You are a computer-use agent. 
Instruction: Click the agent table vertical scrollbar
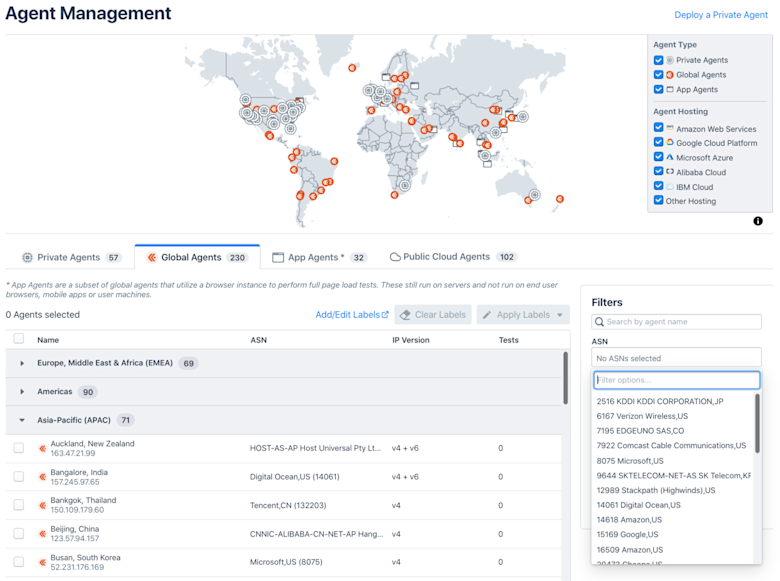[565, 378]
